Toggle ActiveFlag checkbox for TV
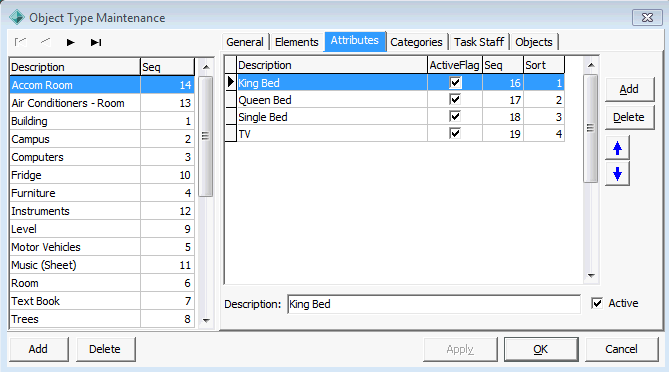669x372 pixels. pos(455,134)
